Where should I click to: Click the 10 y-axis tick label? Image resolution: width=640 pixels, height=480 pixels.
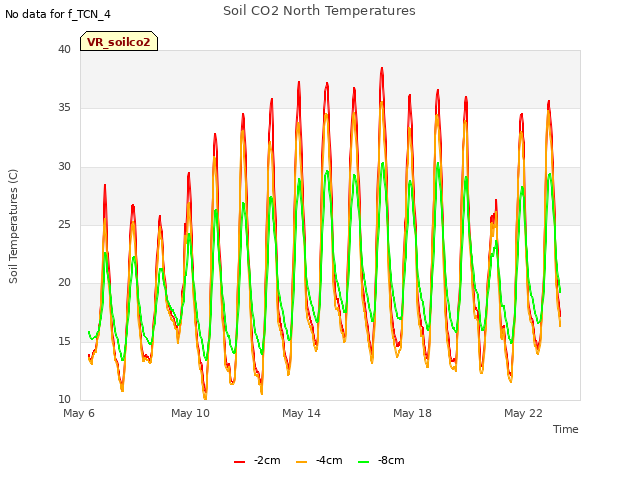coord(64,399)
